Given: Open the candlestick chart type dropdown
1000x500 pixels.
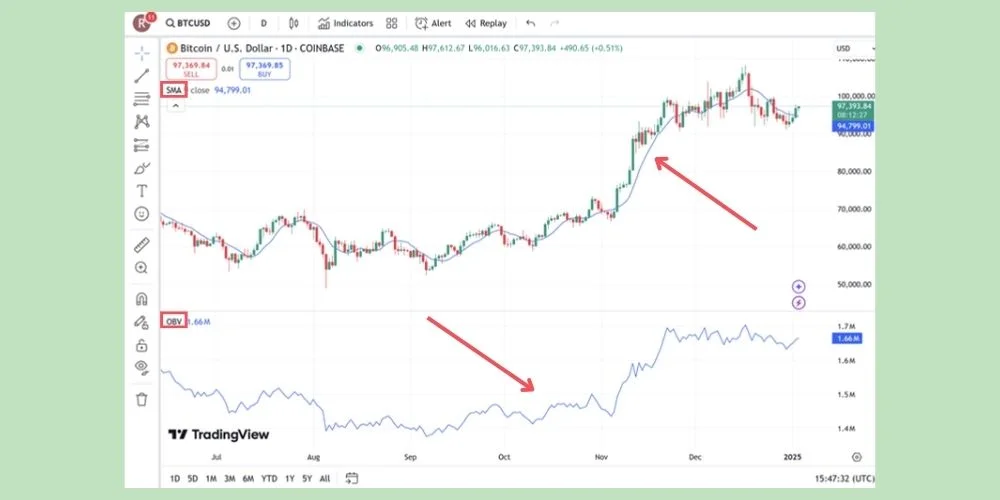Looking at the screenshot, I should tap(294, 23).
